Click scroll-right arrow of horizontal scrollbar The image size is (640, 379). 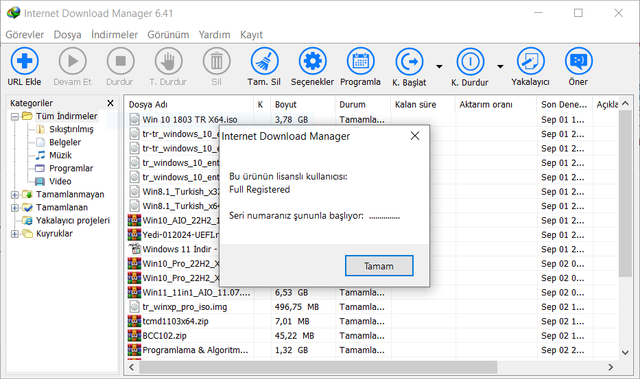tap(611, 367)
